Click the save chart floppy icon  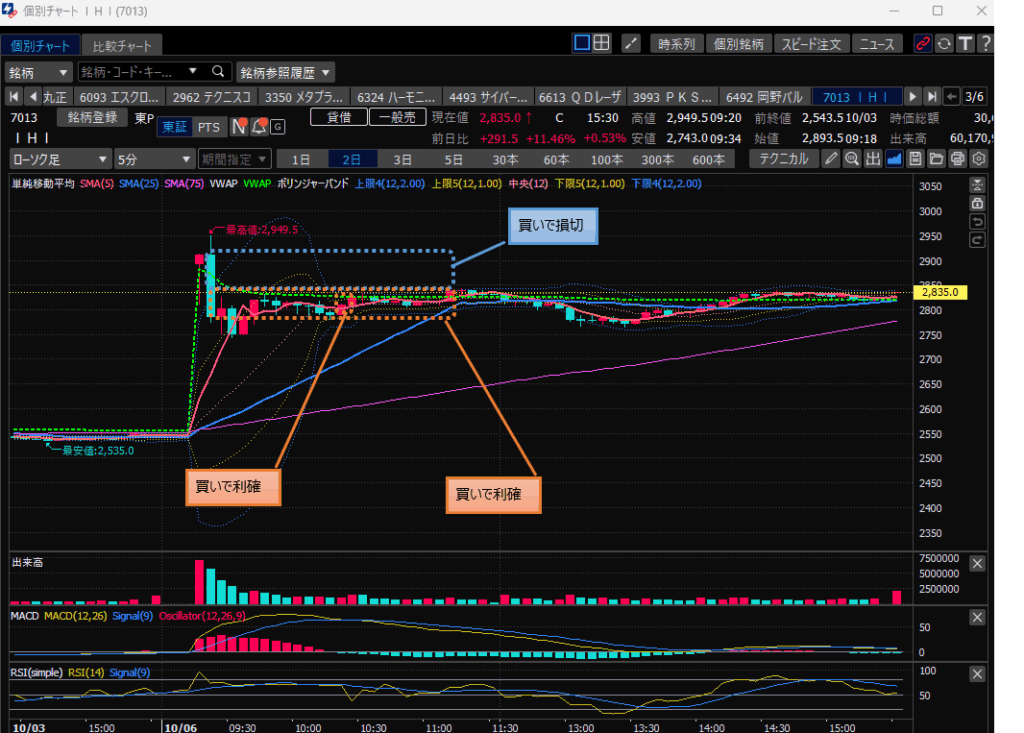[914, 159]
